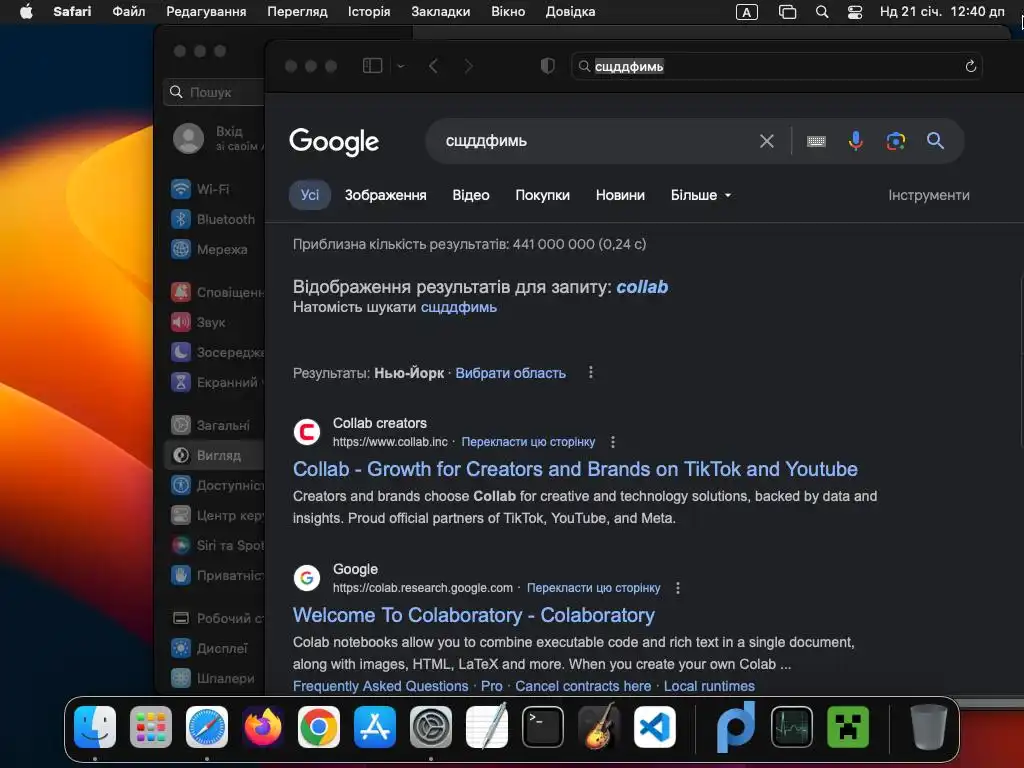
Task: Open Minecraft from the Dock
Action: (848, 727)
